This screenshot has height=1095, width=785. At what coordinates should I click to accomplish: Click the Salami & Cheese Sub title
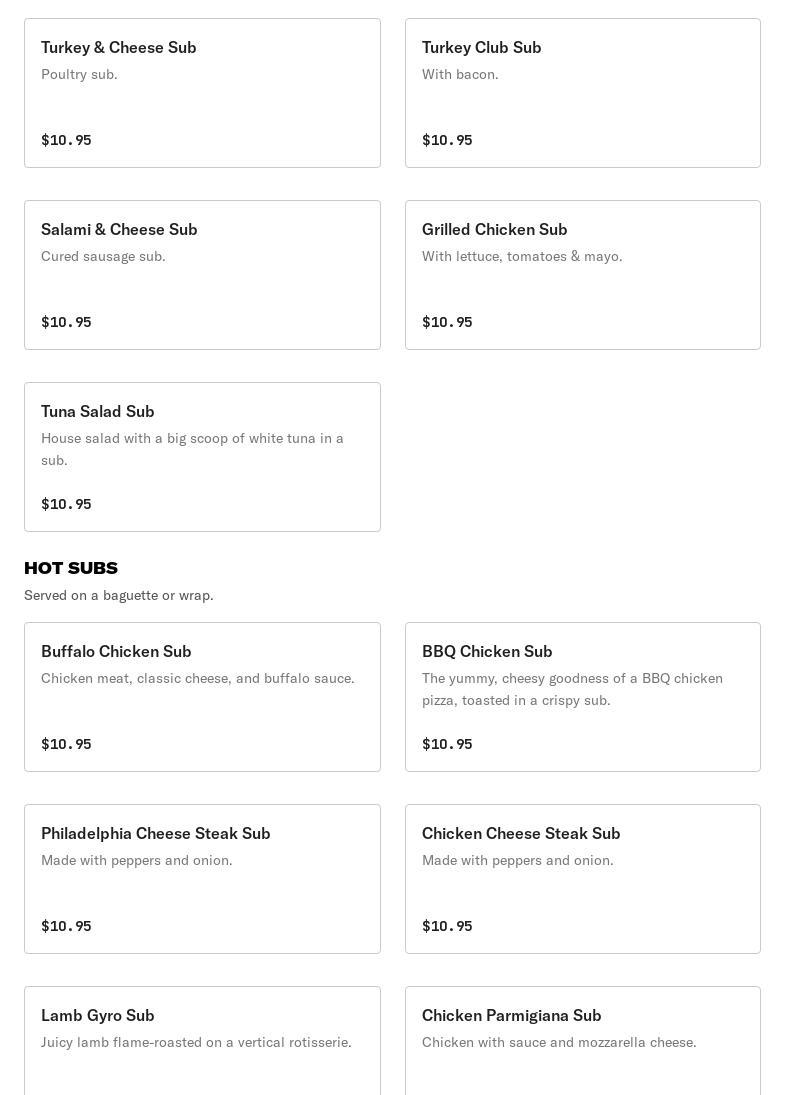point(119,229)
